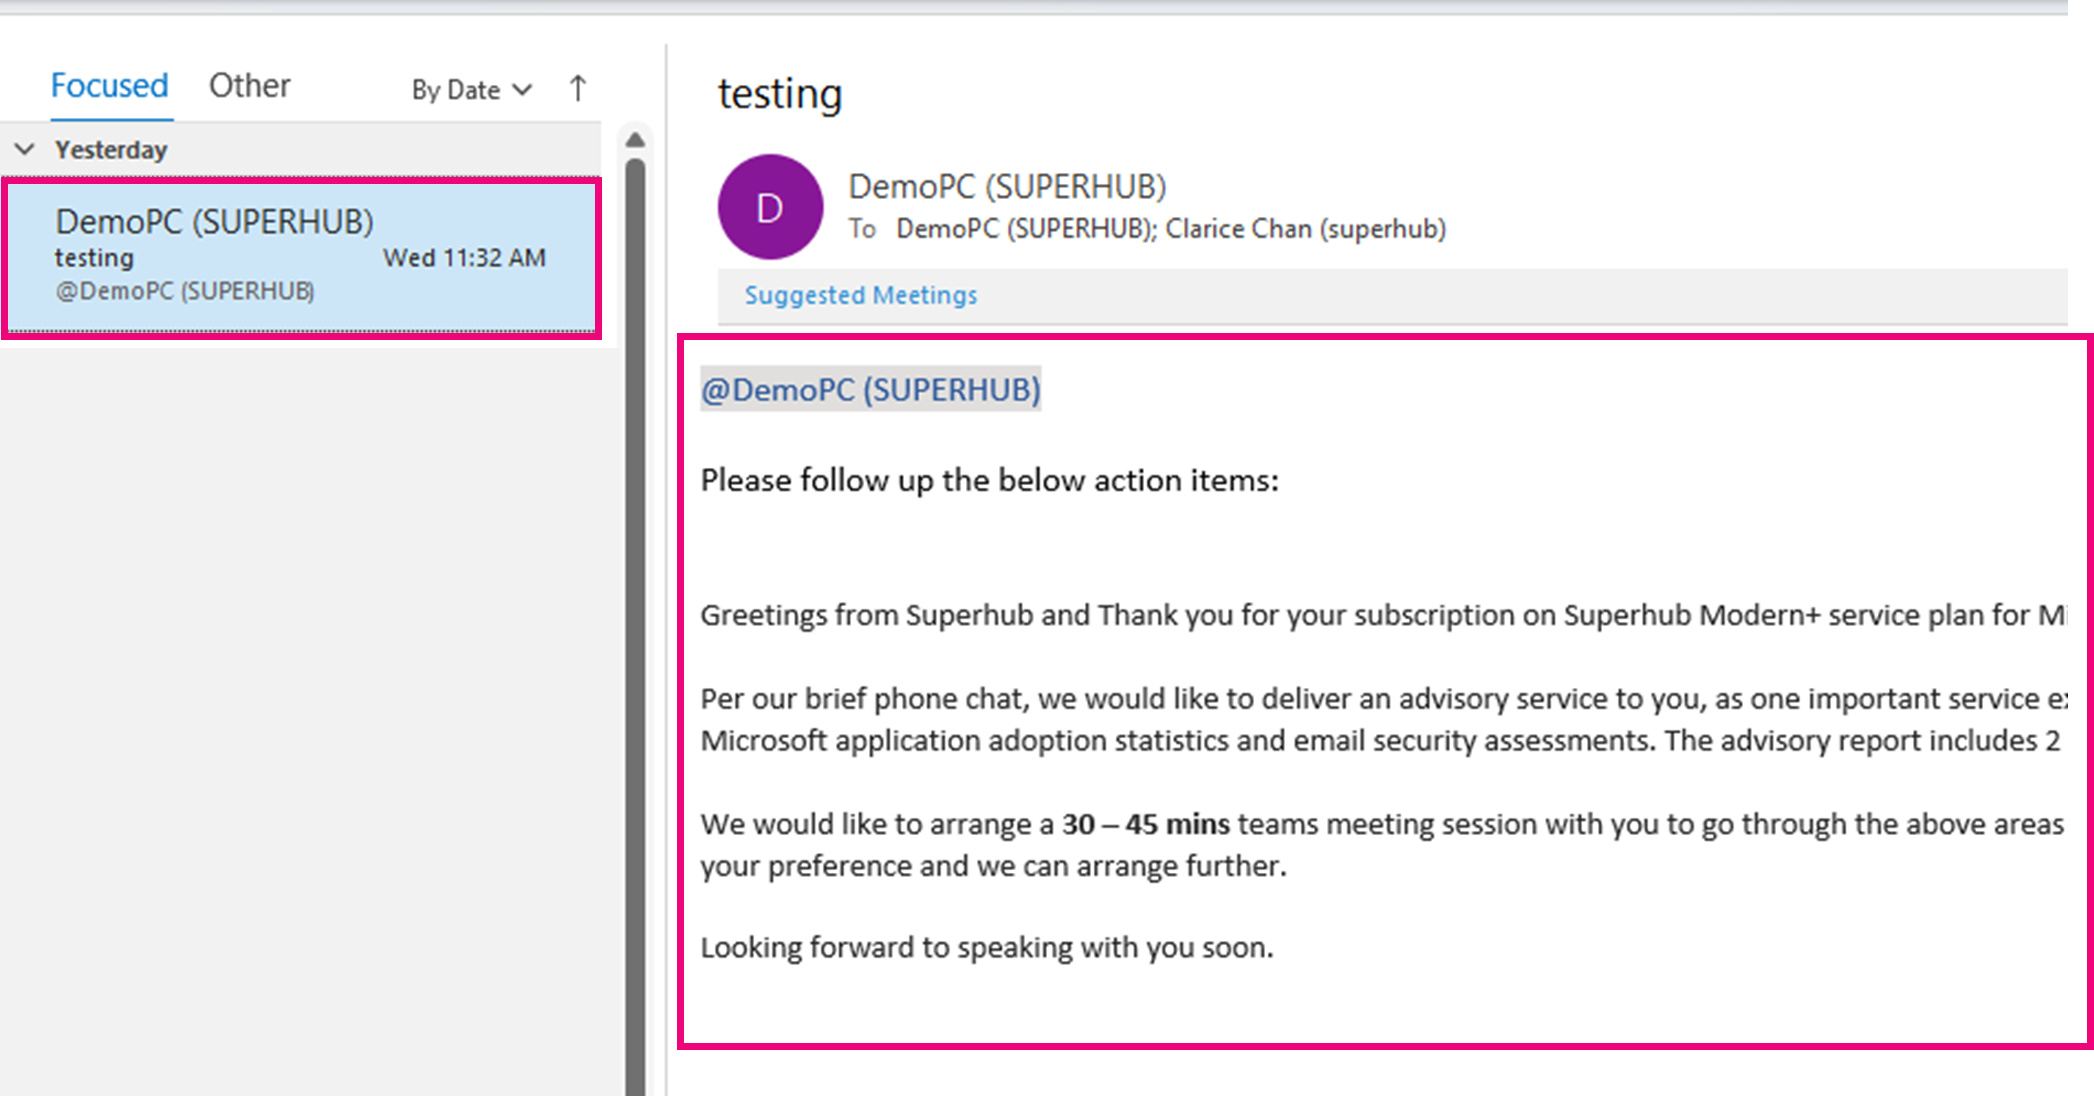Collapse the Yesterday message group

[25, 150]
